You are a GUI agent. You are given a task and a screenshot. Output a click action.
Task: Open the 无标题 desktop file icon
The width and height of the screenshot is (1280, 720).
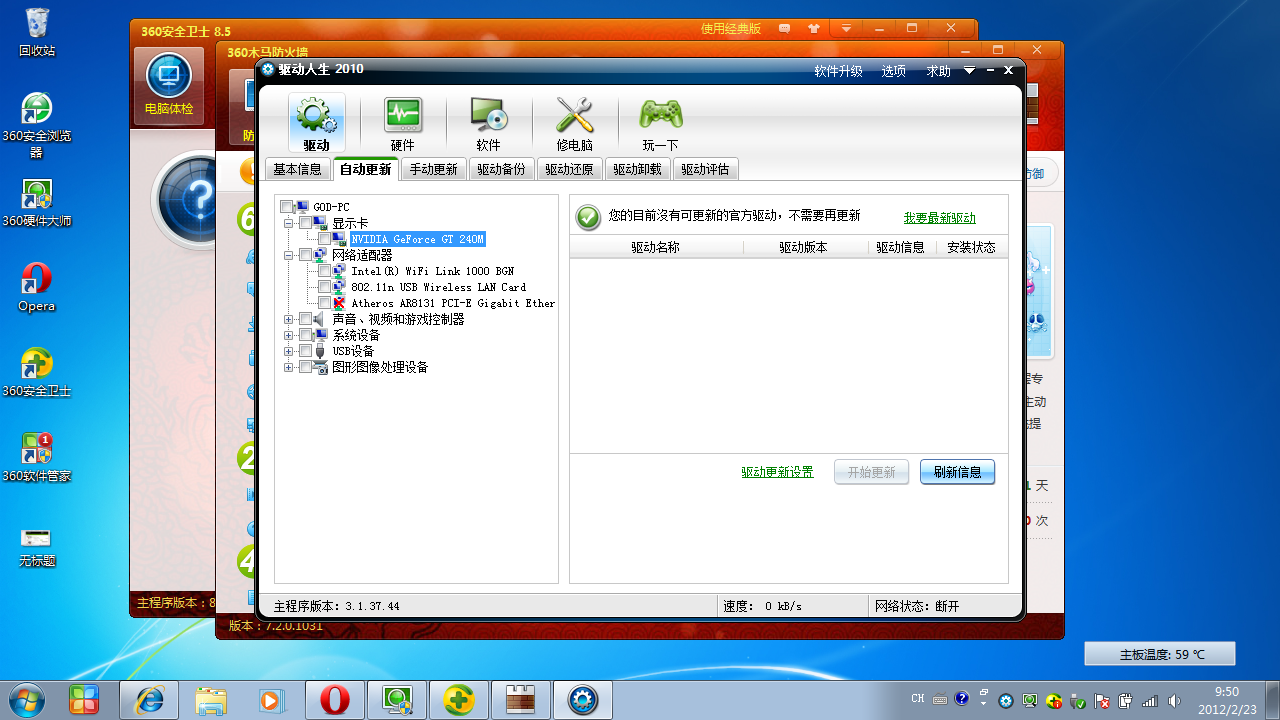pos(37,546)
